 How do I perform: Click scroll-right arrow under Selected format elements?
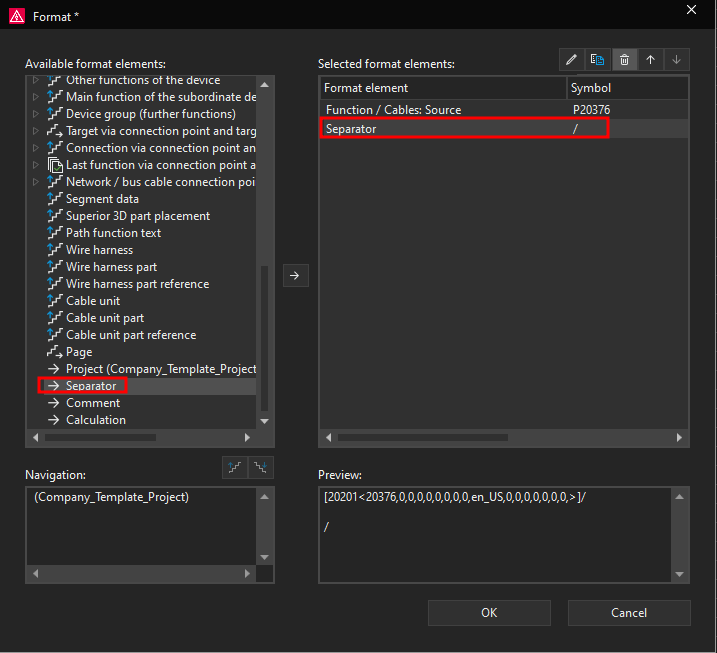tap(679, 438)
